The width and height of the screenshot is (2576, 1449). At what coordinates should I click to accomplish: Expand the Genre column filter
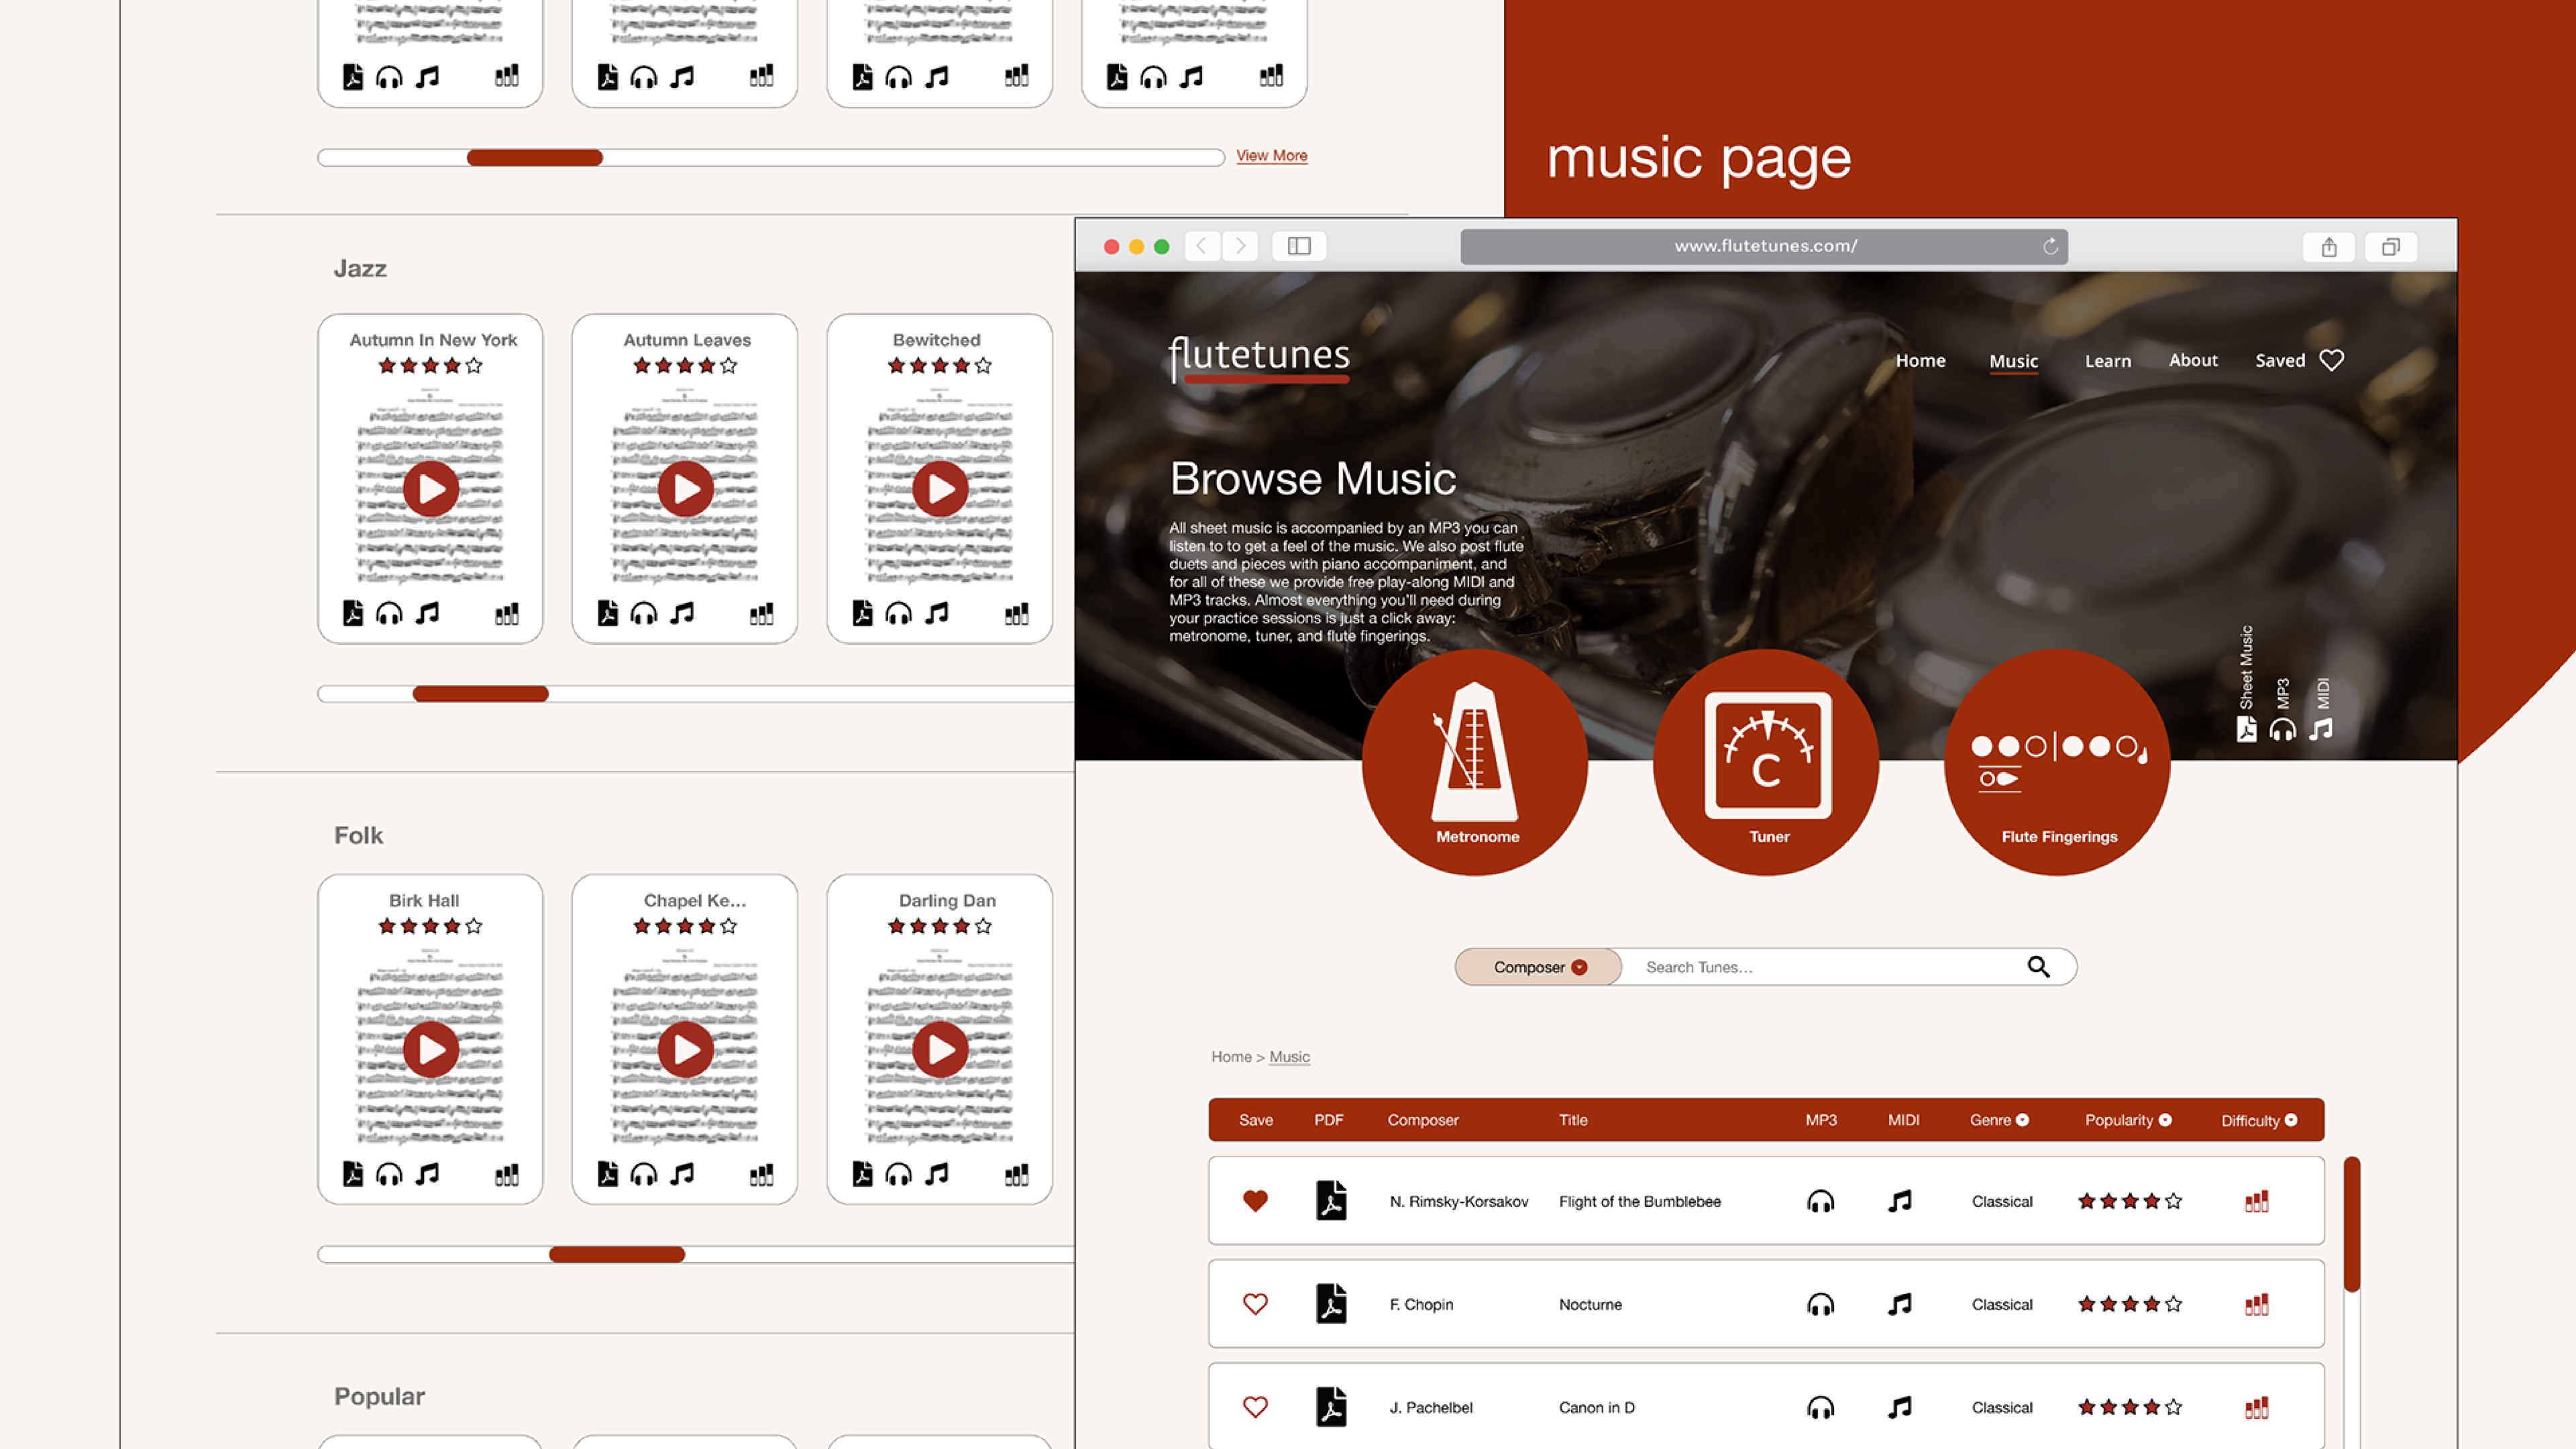(2022, 1120)
